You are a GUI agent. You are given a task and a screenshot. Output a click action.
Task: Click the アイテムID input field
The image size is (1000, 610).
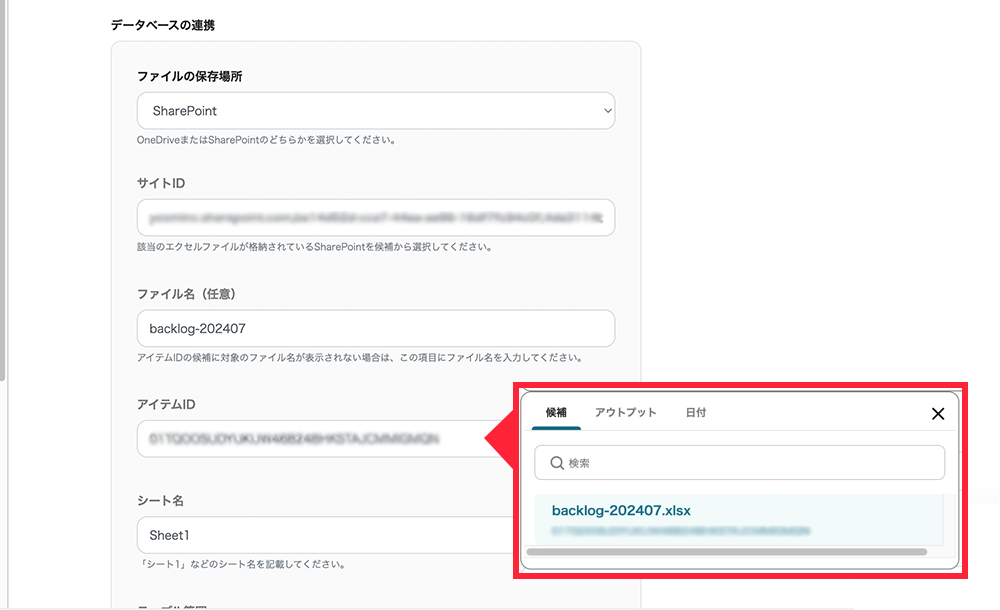tap(325, 438)
